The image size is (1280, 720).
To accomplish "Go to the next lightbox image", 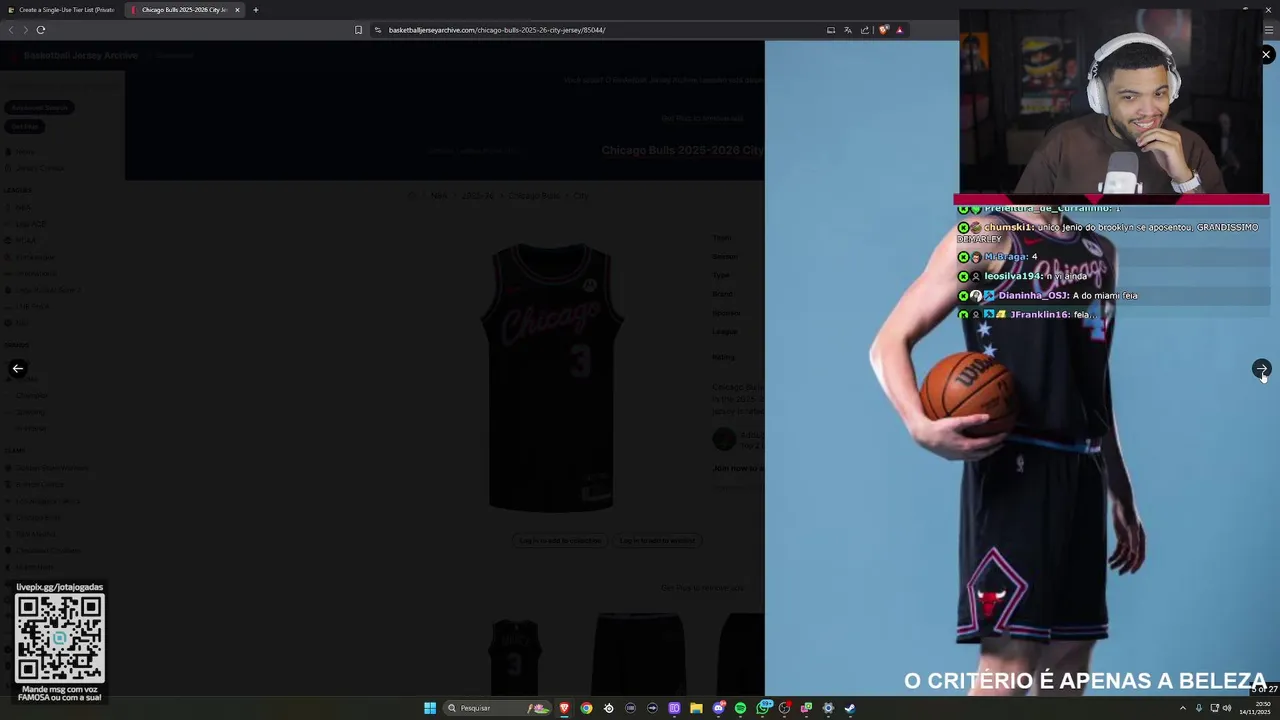I will coord(1261,369).
